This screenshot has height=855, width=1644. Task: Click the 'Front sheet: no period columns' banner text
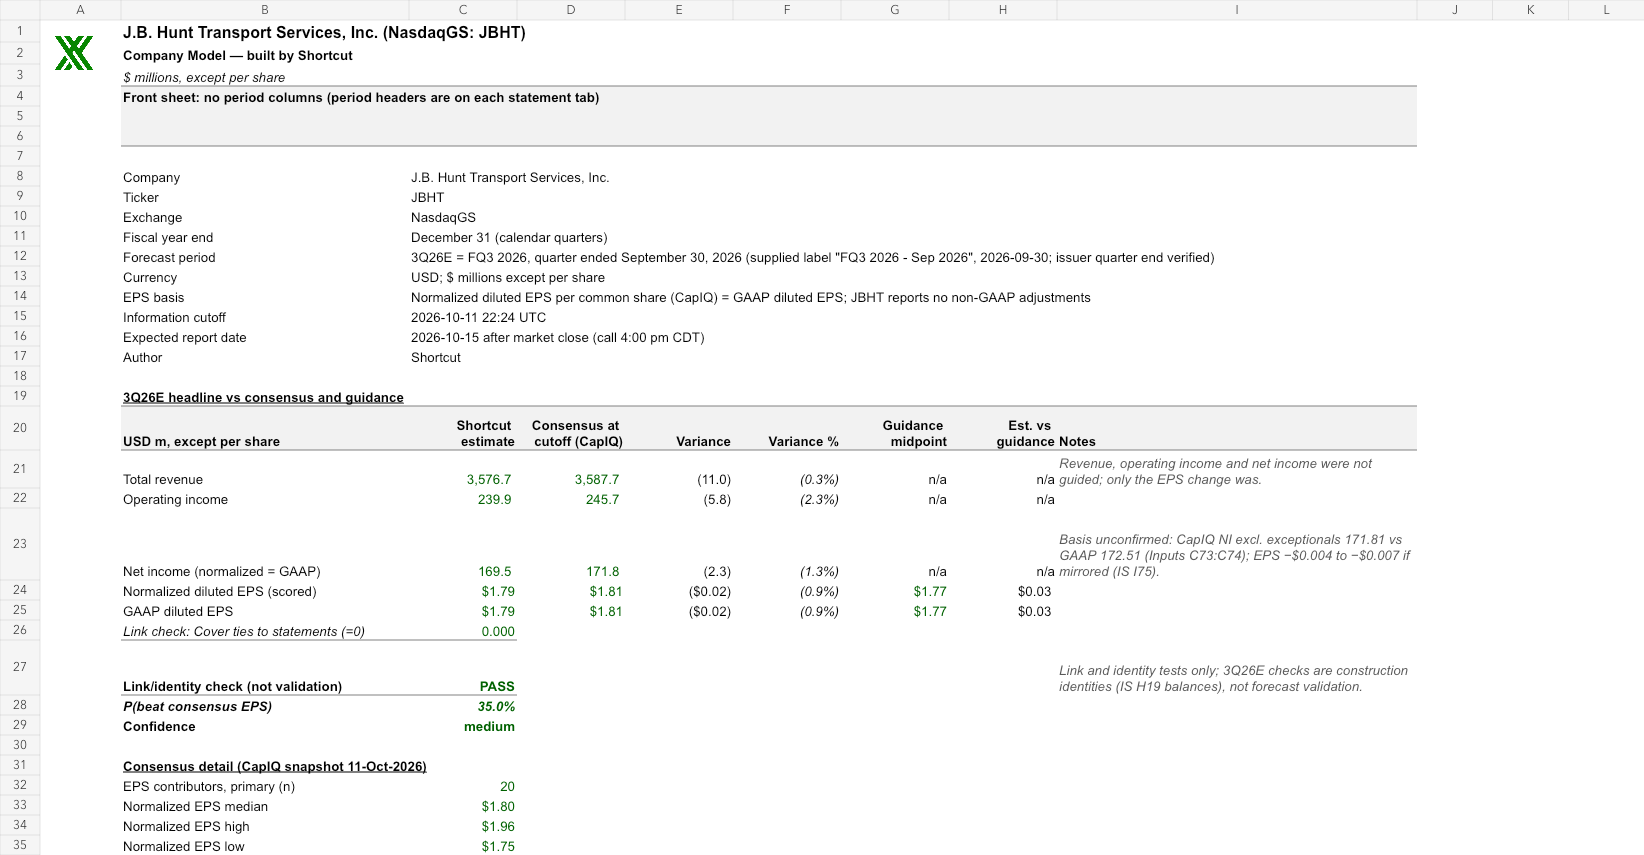(x=361, y=98)
